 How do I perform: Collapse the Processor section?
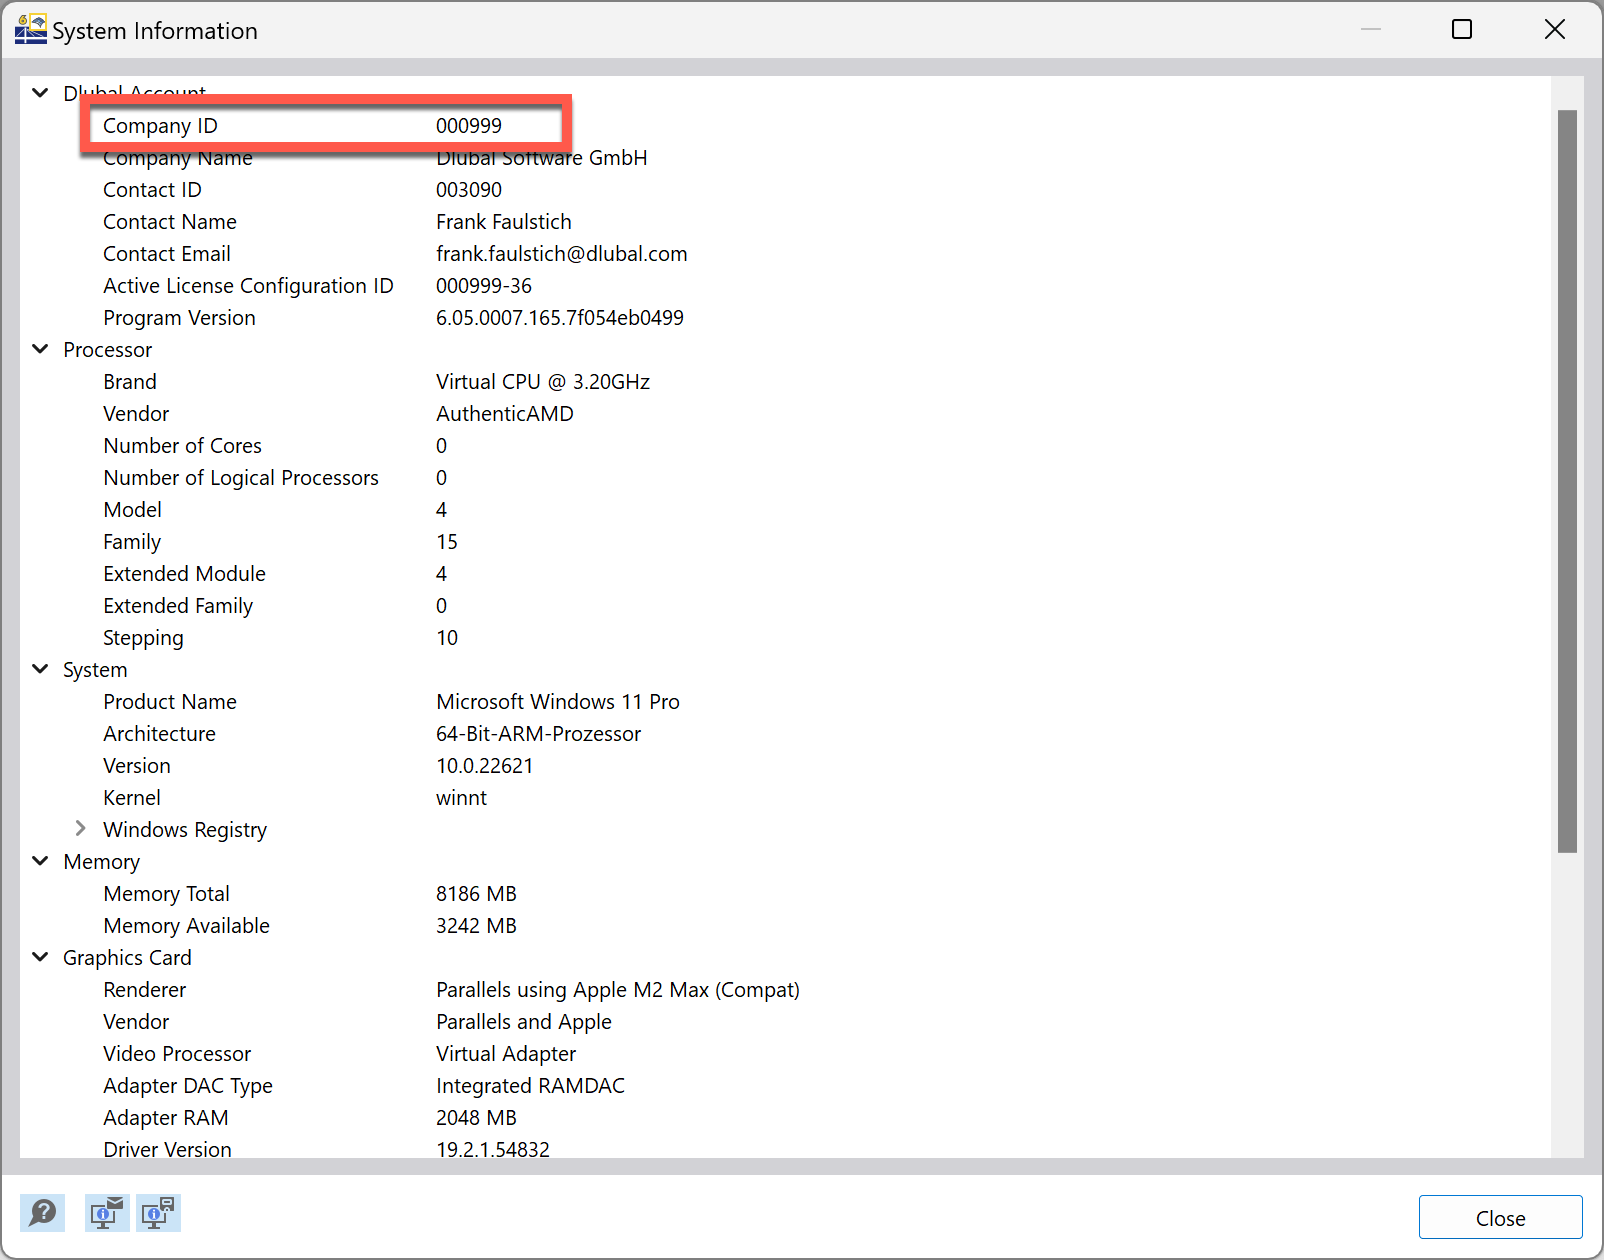40,349
